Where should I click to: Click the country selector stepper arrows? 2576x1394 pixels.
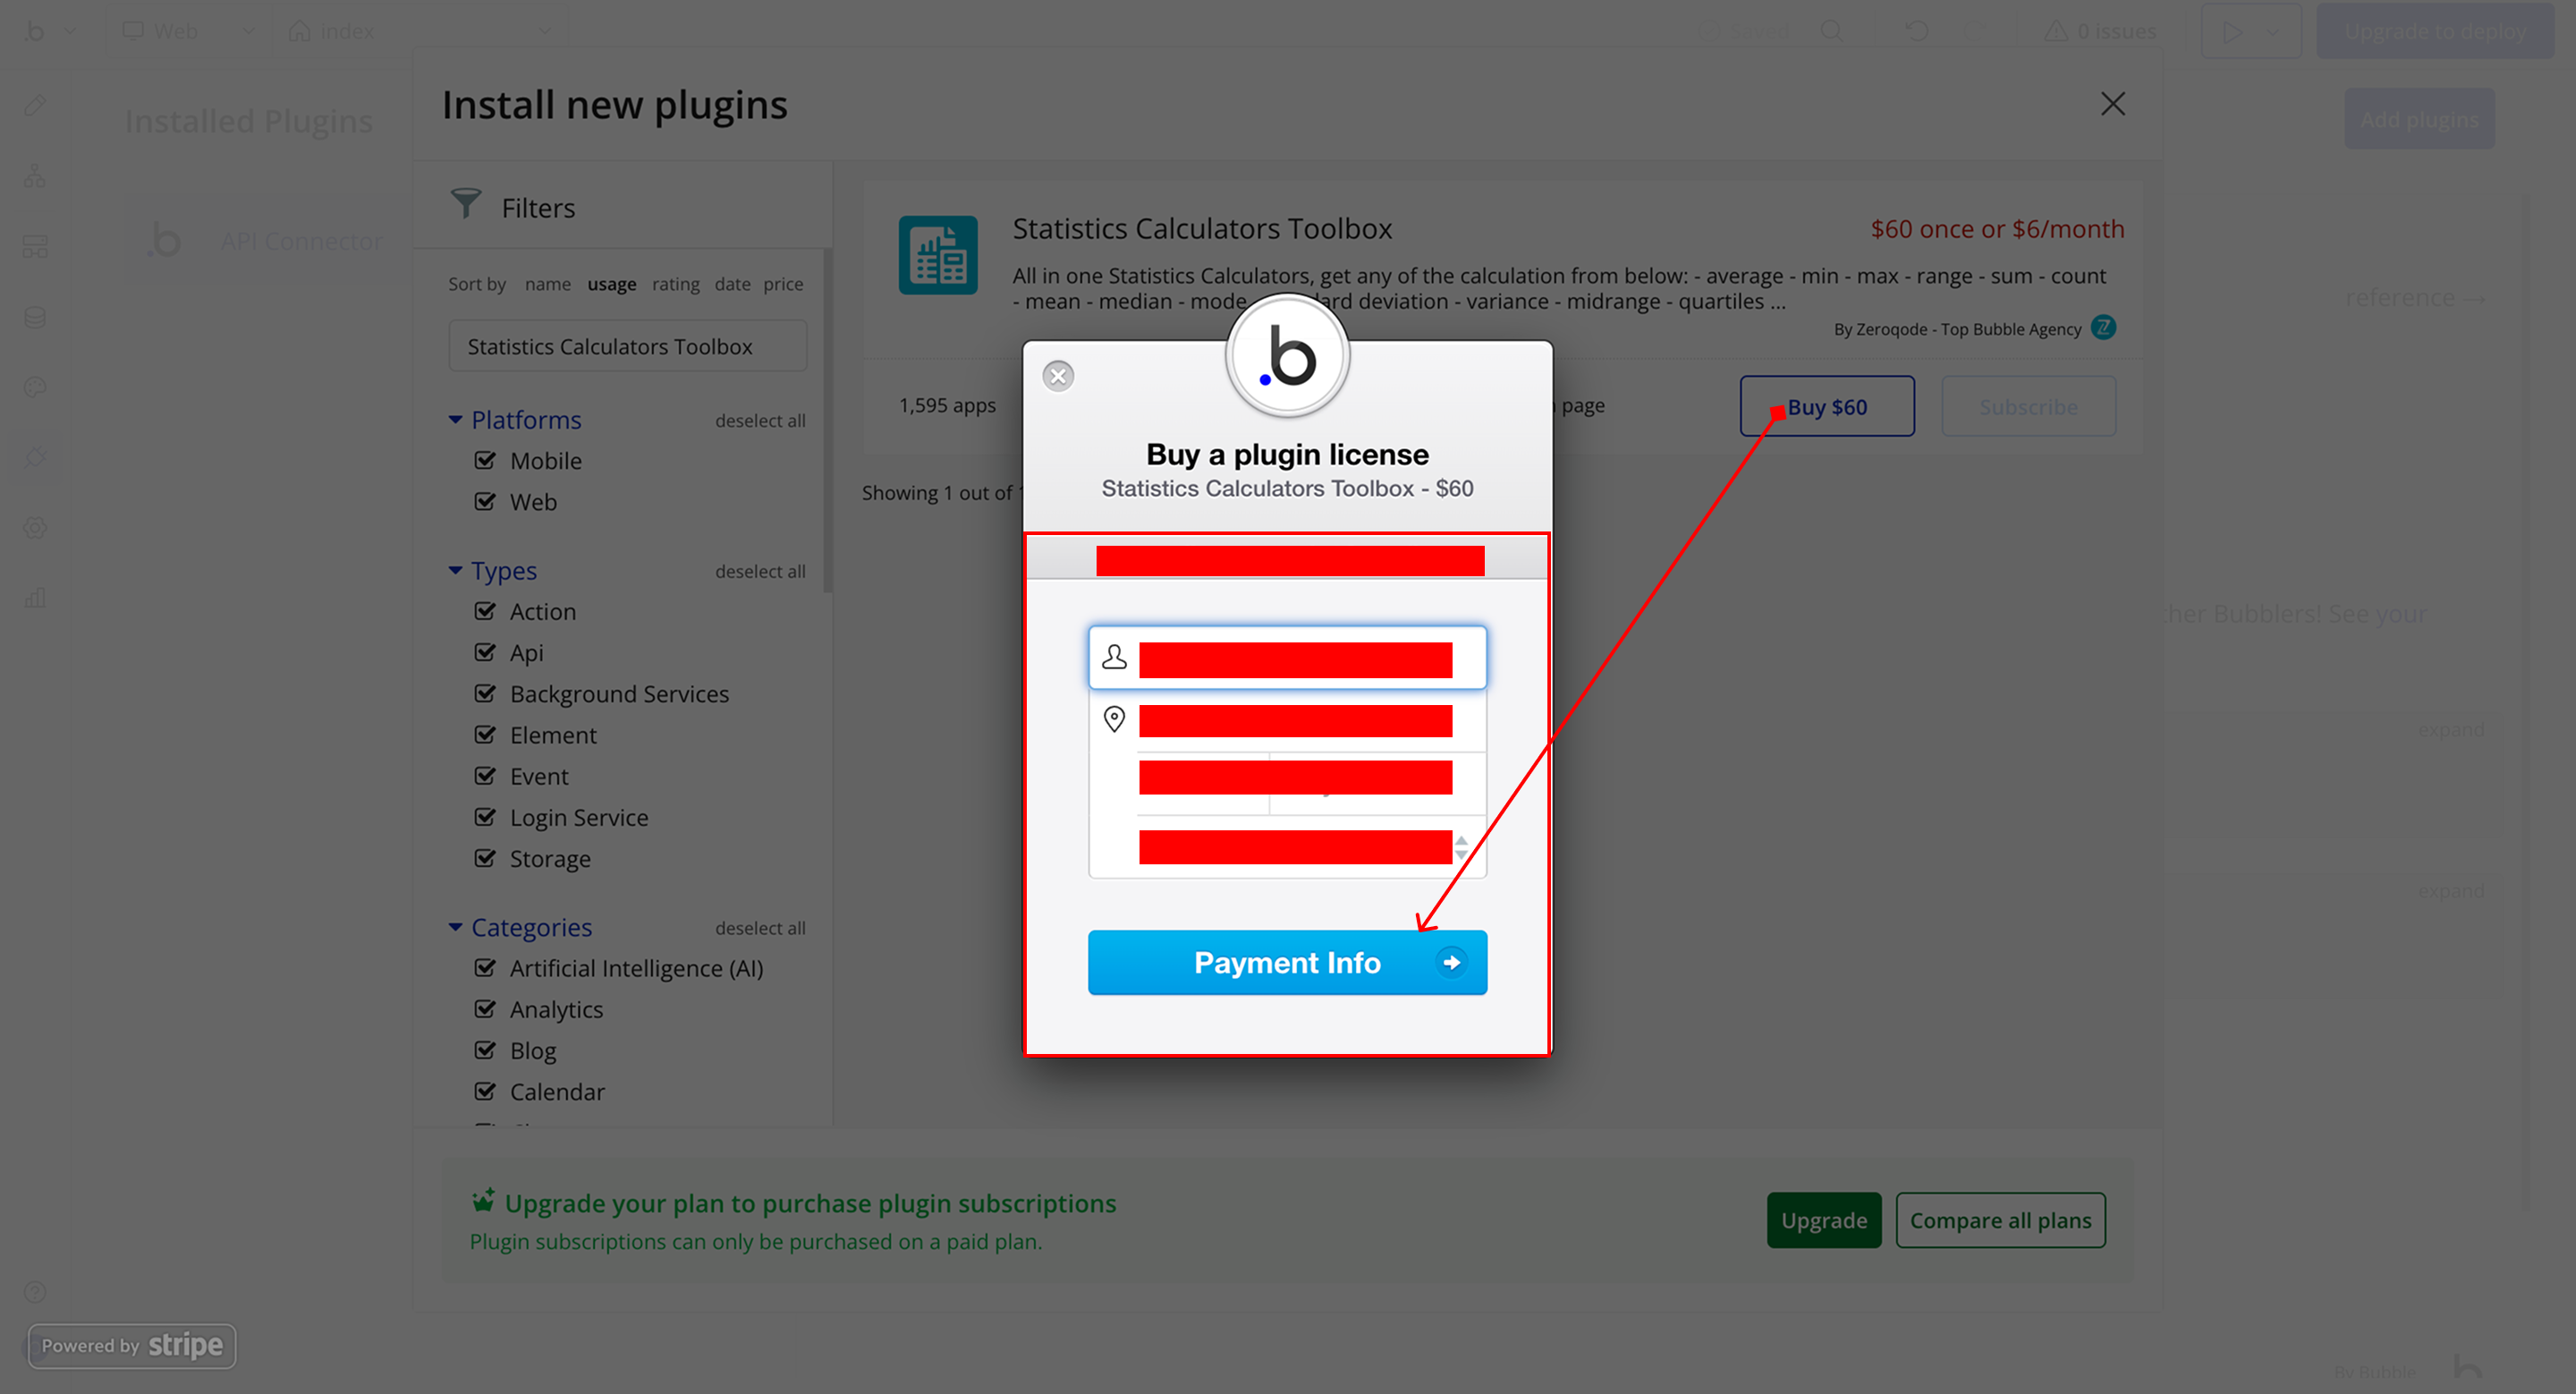(x=1461, y=847)
